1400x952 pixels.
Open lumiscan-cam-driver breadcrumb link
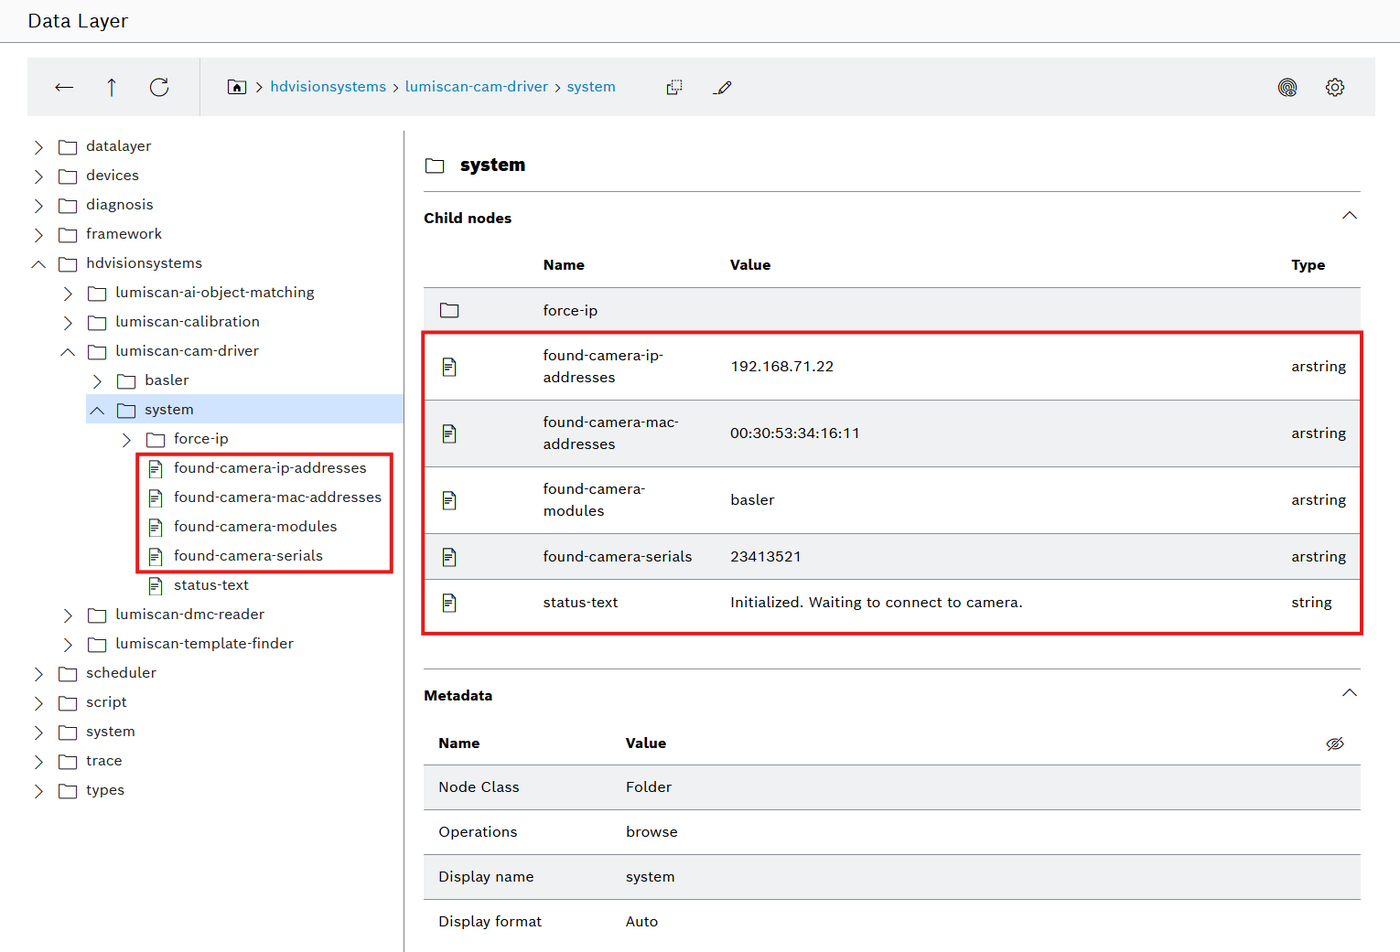476,87
